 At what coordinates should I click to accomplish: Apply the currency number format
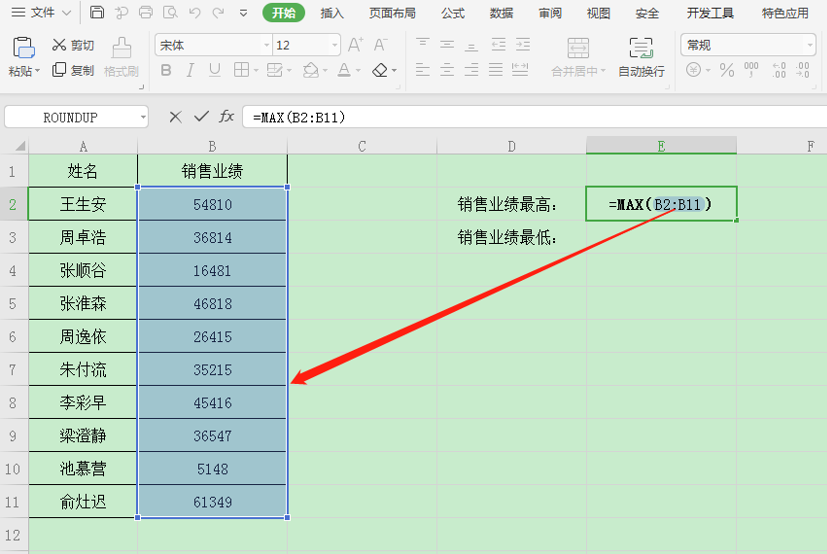coord(694,70)
